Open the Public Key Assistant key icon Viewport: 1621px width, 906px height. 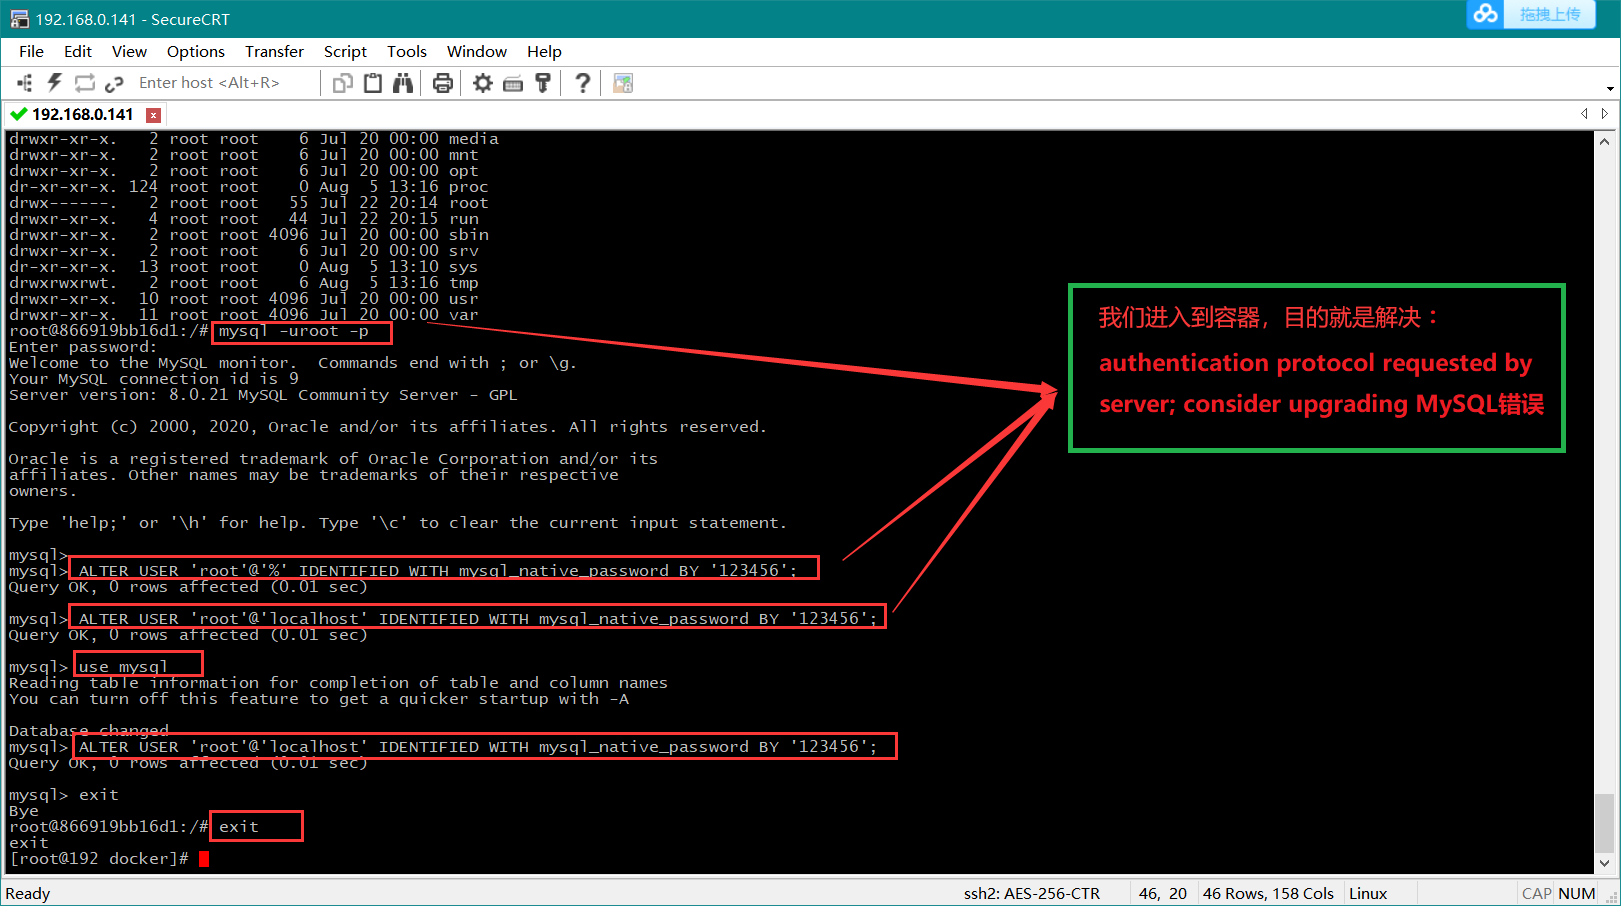543,83
